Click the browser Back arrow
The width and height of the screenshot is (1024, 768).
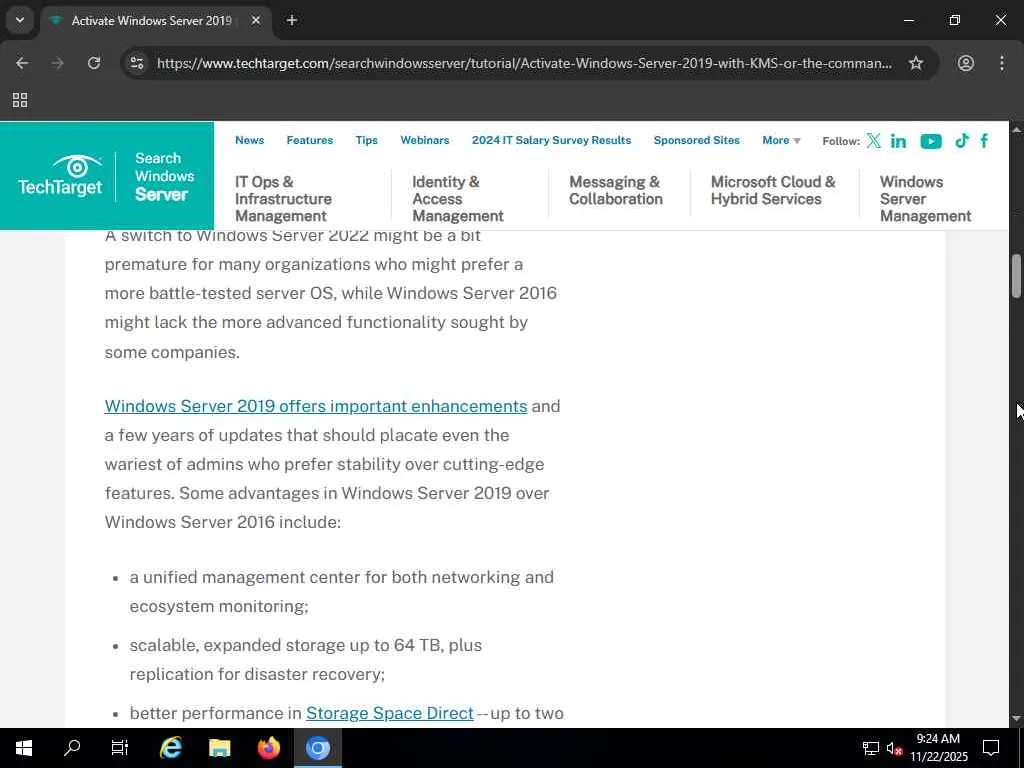(x=22, y=63)
